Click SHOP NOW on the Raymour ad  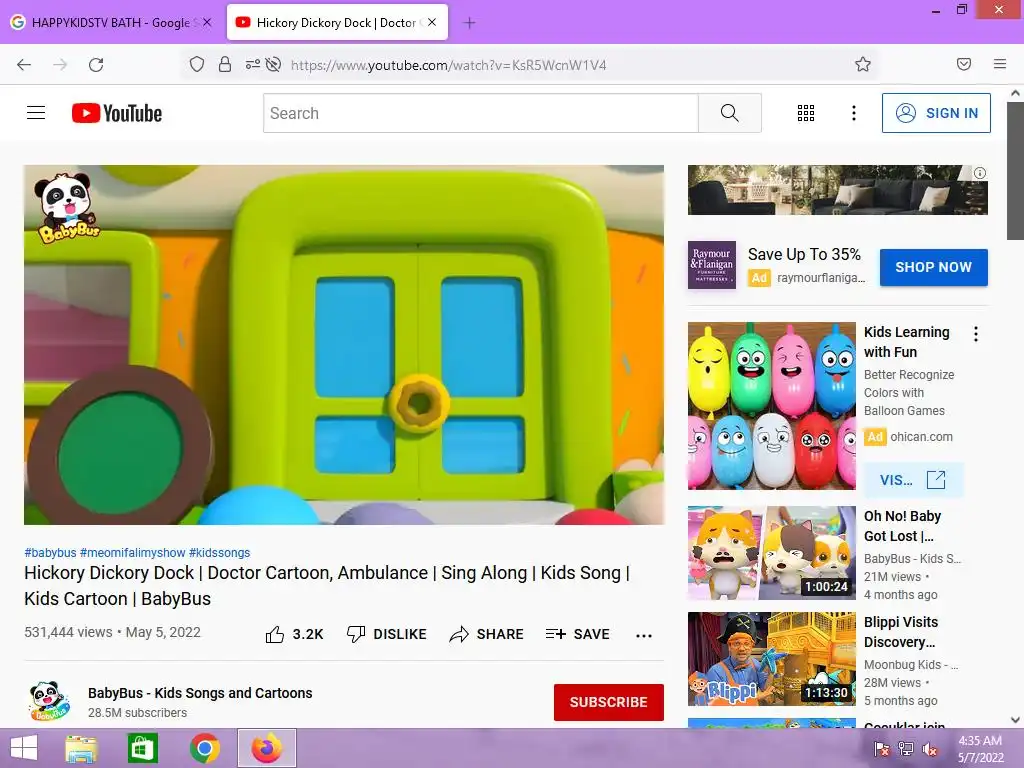click(x=933, y=267)
